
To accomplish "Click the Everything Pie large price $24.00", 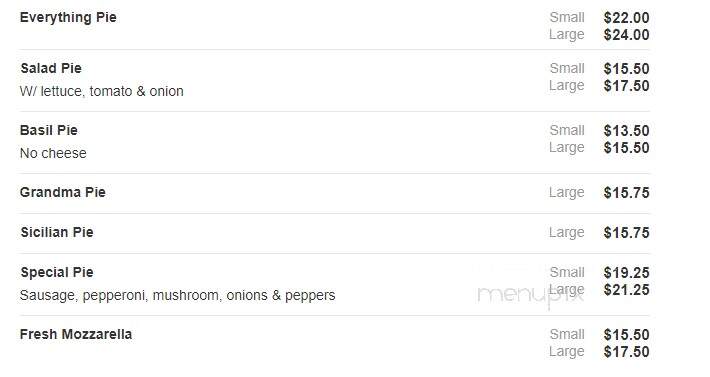I will click(626, 35).
